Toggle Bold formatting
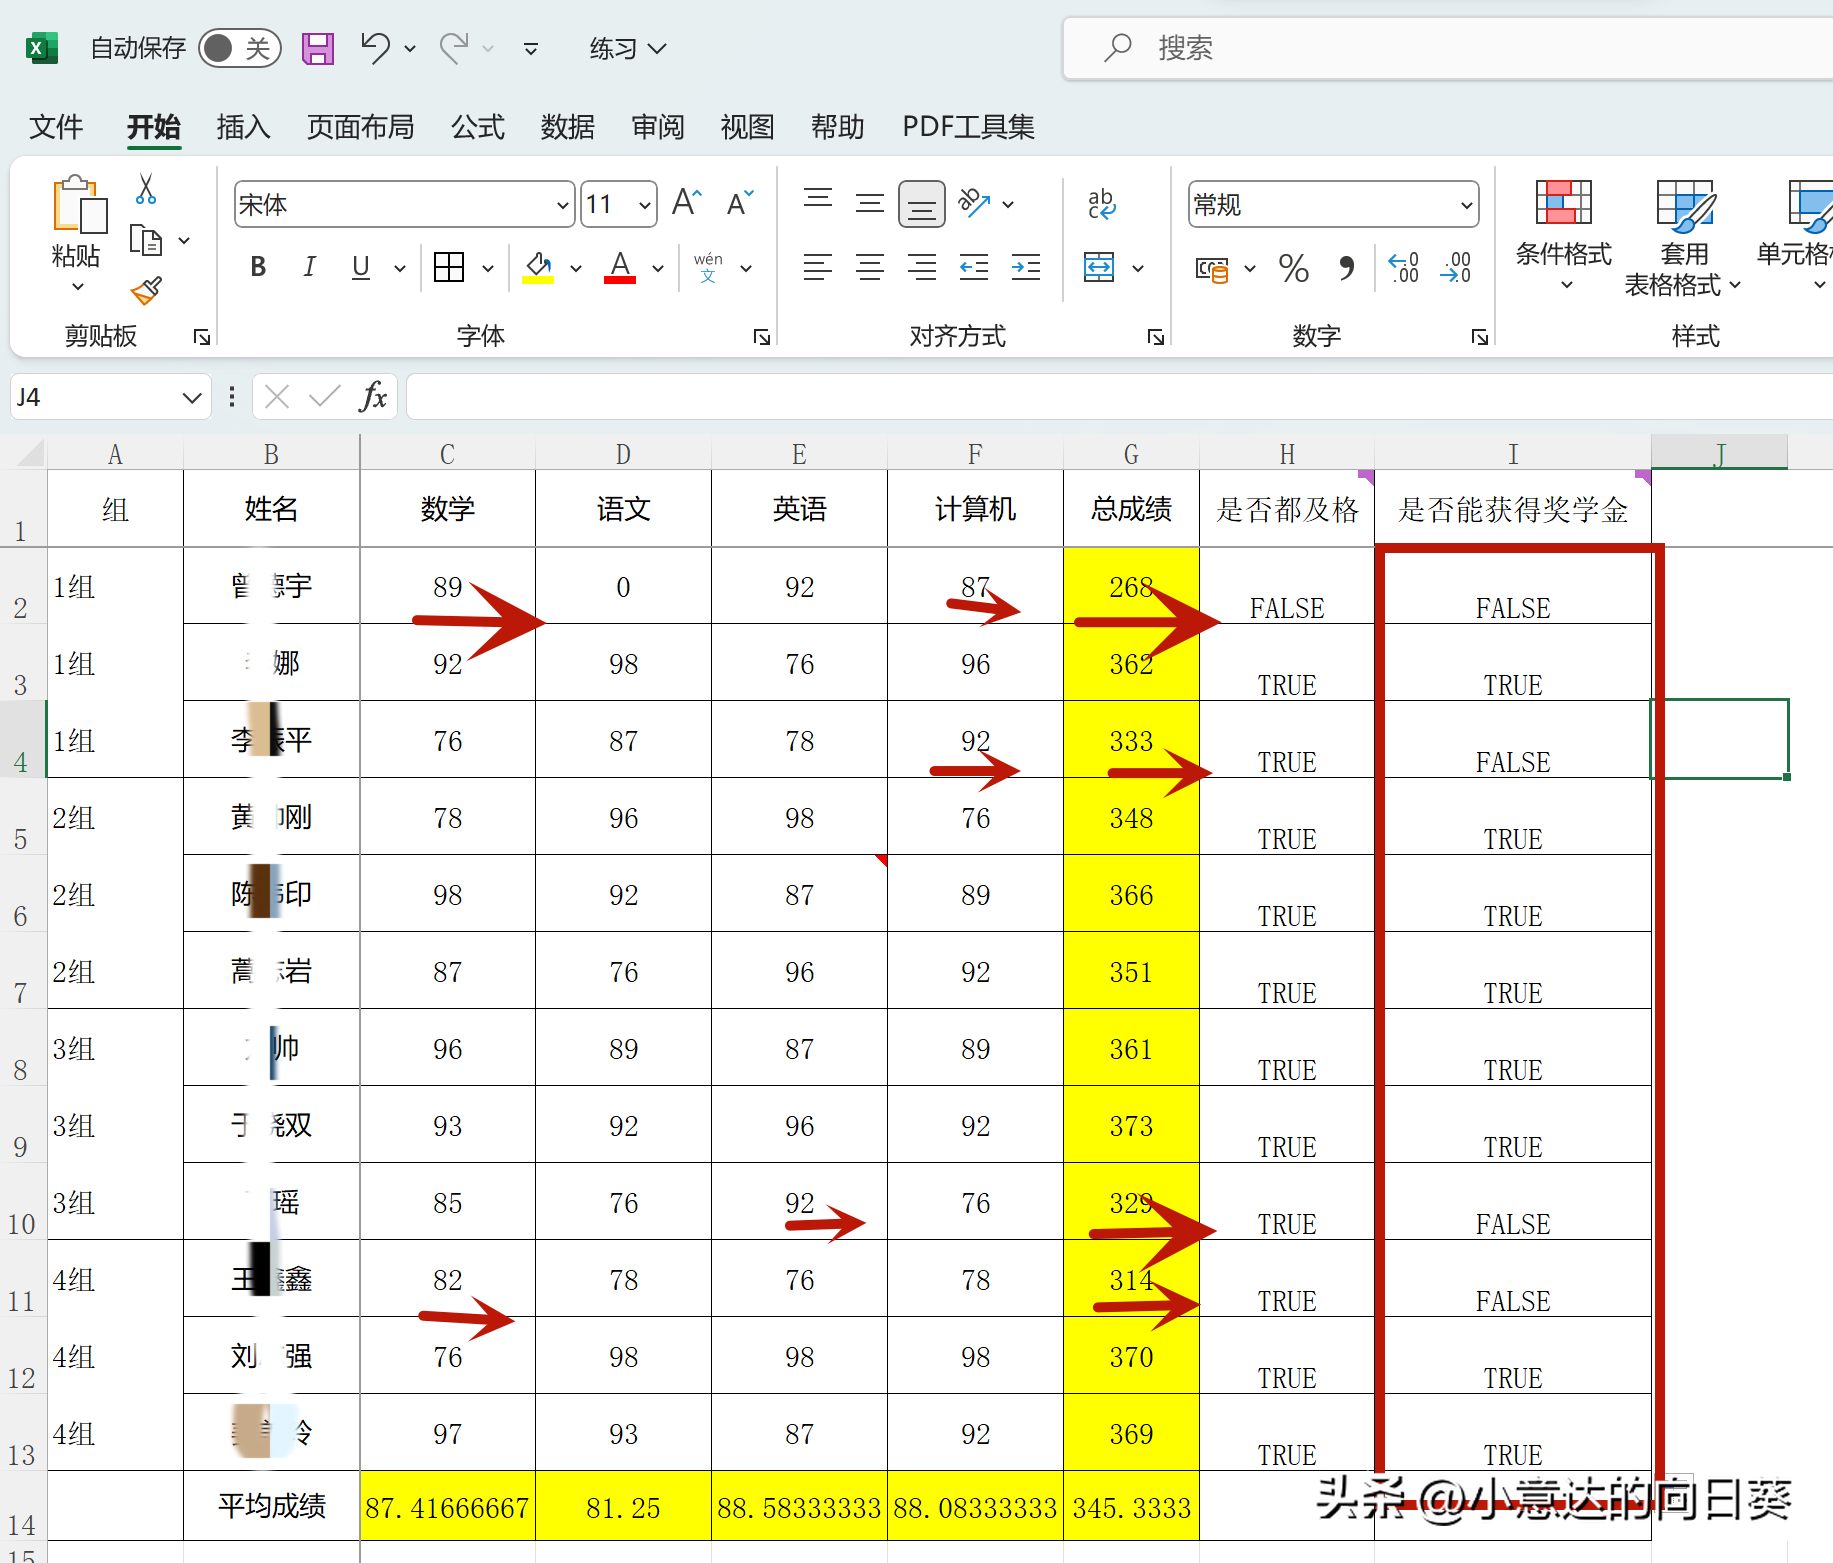This screenshot has height=1563, width=1833. tap(258, 267)
